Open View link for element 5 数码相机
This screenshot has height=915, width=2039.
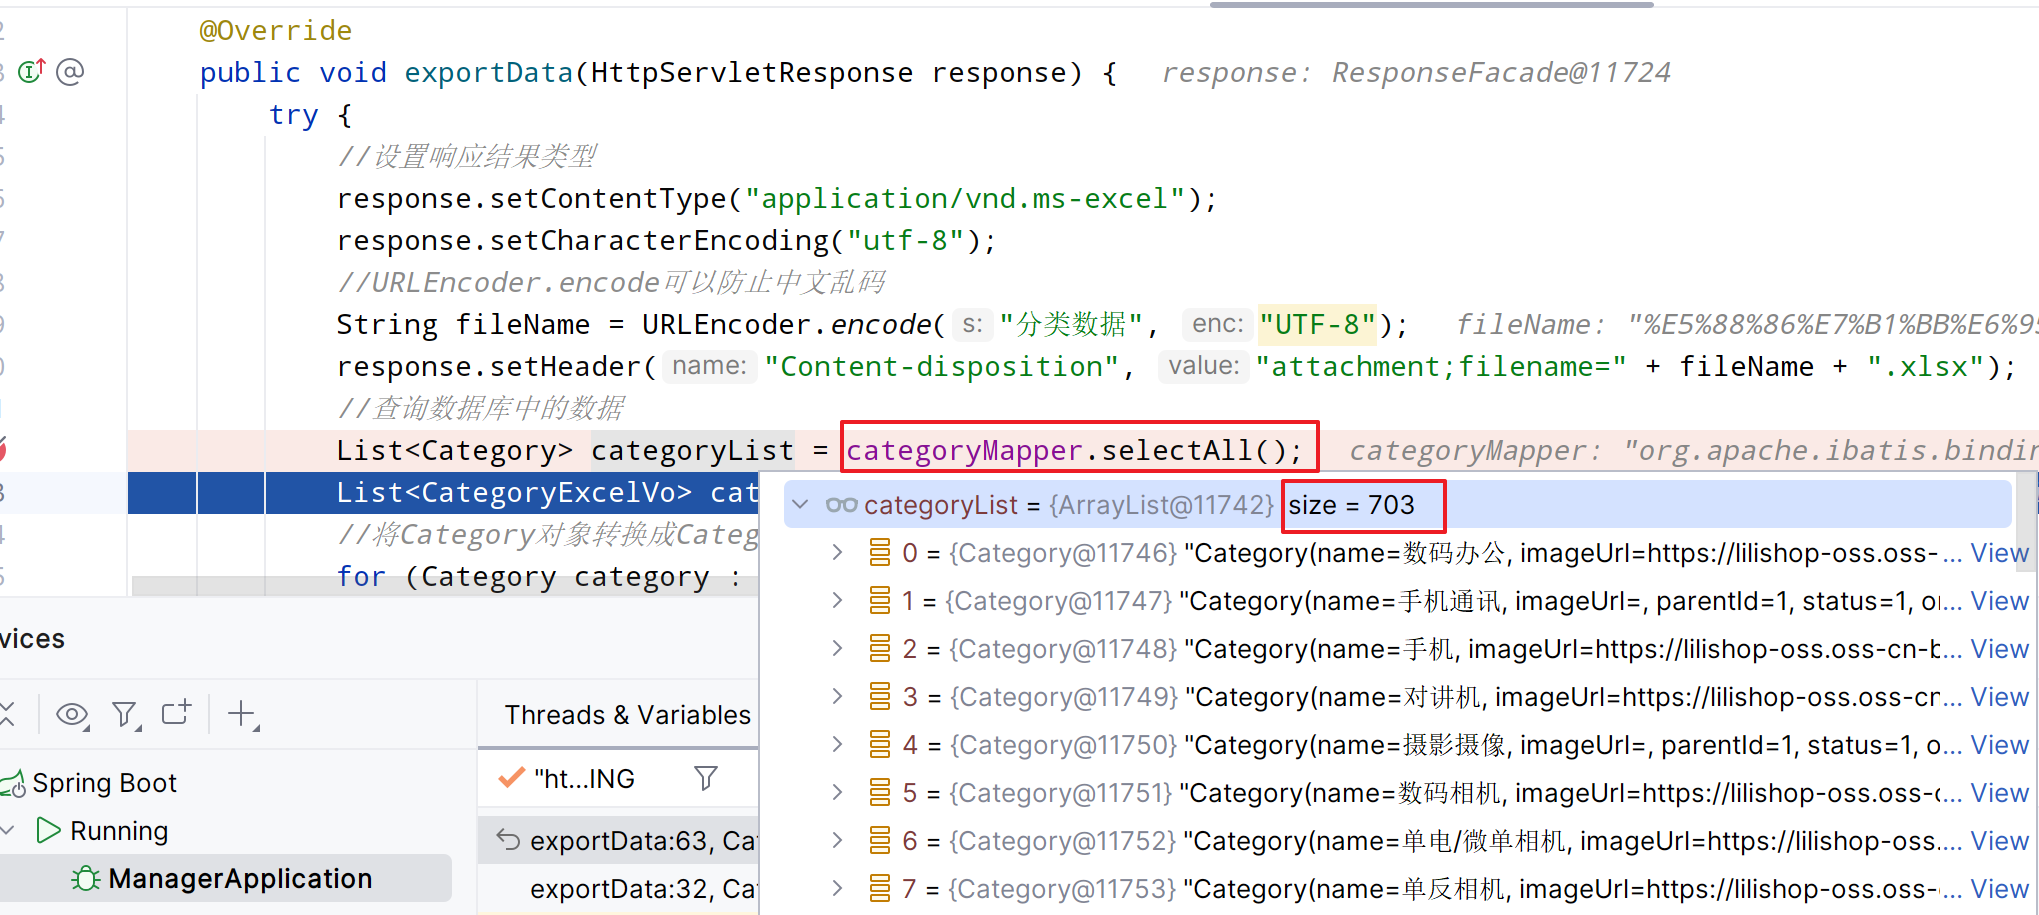[1999, 793]
